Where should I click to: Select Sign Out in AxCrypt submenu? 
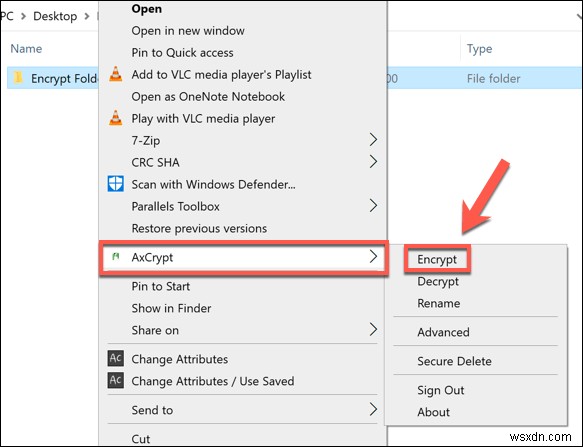coord(441,390)
